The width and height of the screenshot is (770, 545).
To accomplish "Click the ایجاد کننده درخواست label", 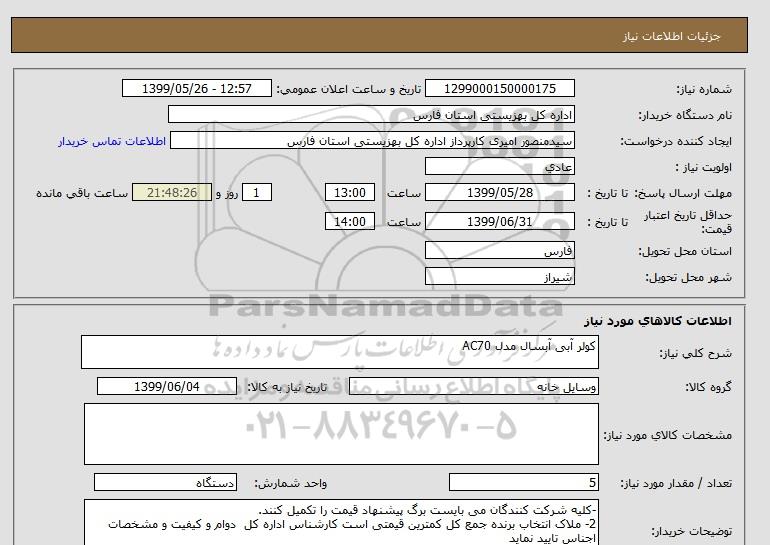I will (676, 141).
